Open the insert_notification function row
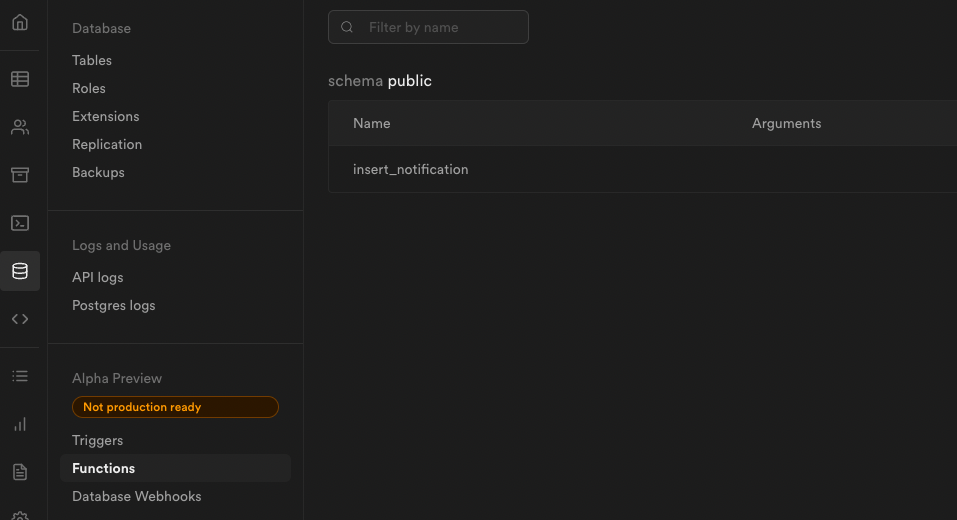 click(x=643, y=169)
